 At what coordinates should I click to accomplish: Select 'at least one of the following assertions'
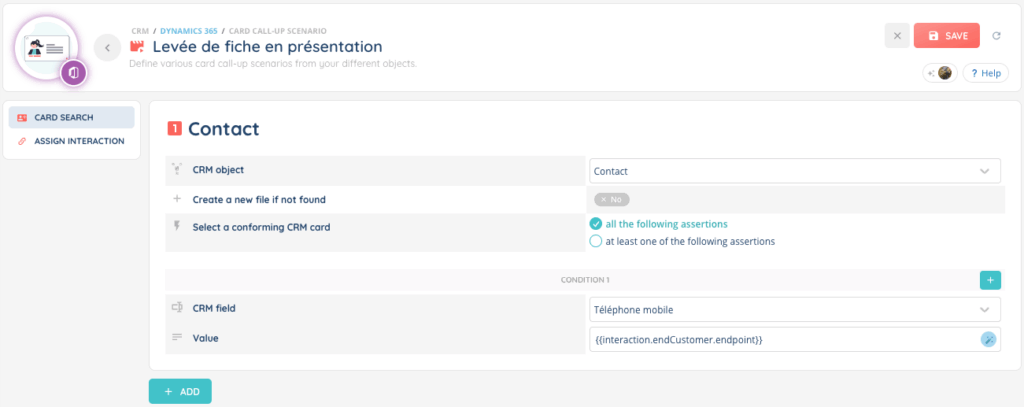click(x=596, y=241)
